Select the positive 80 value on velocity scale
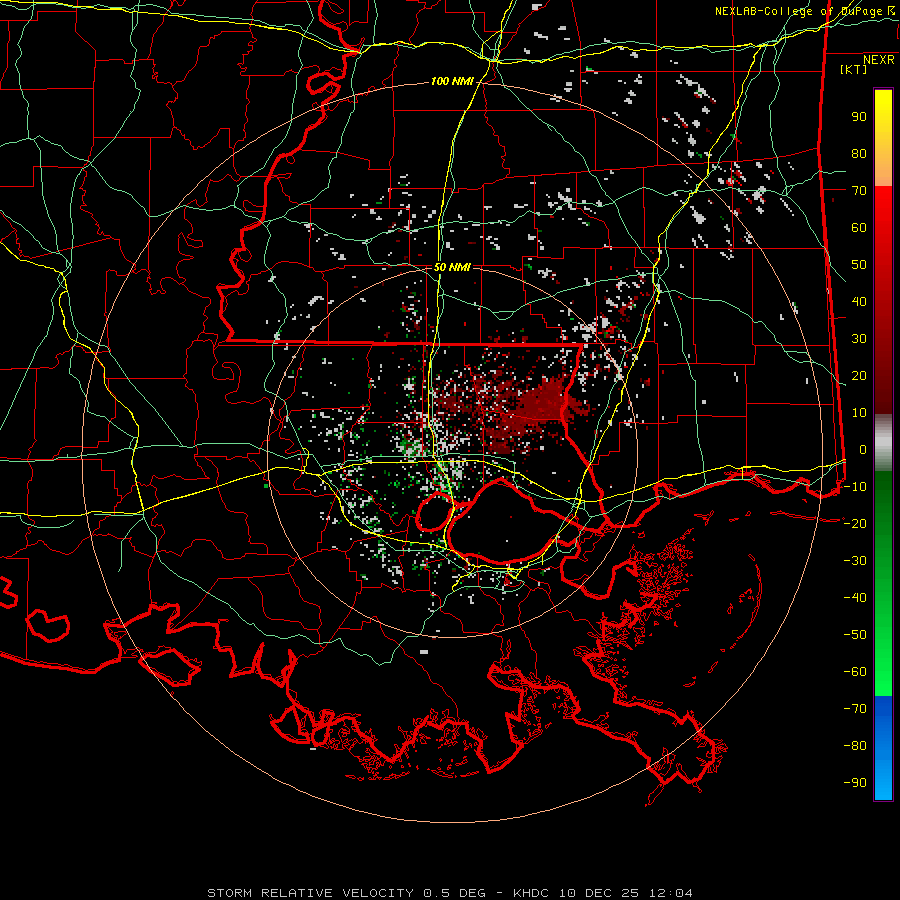 (x=859, y=154)
